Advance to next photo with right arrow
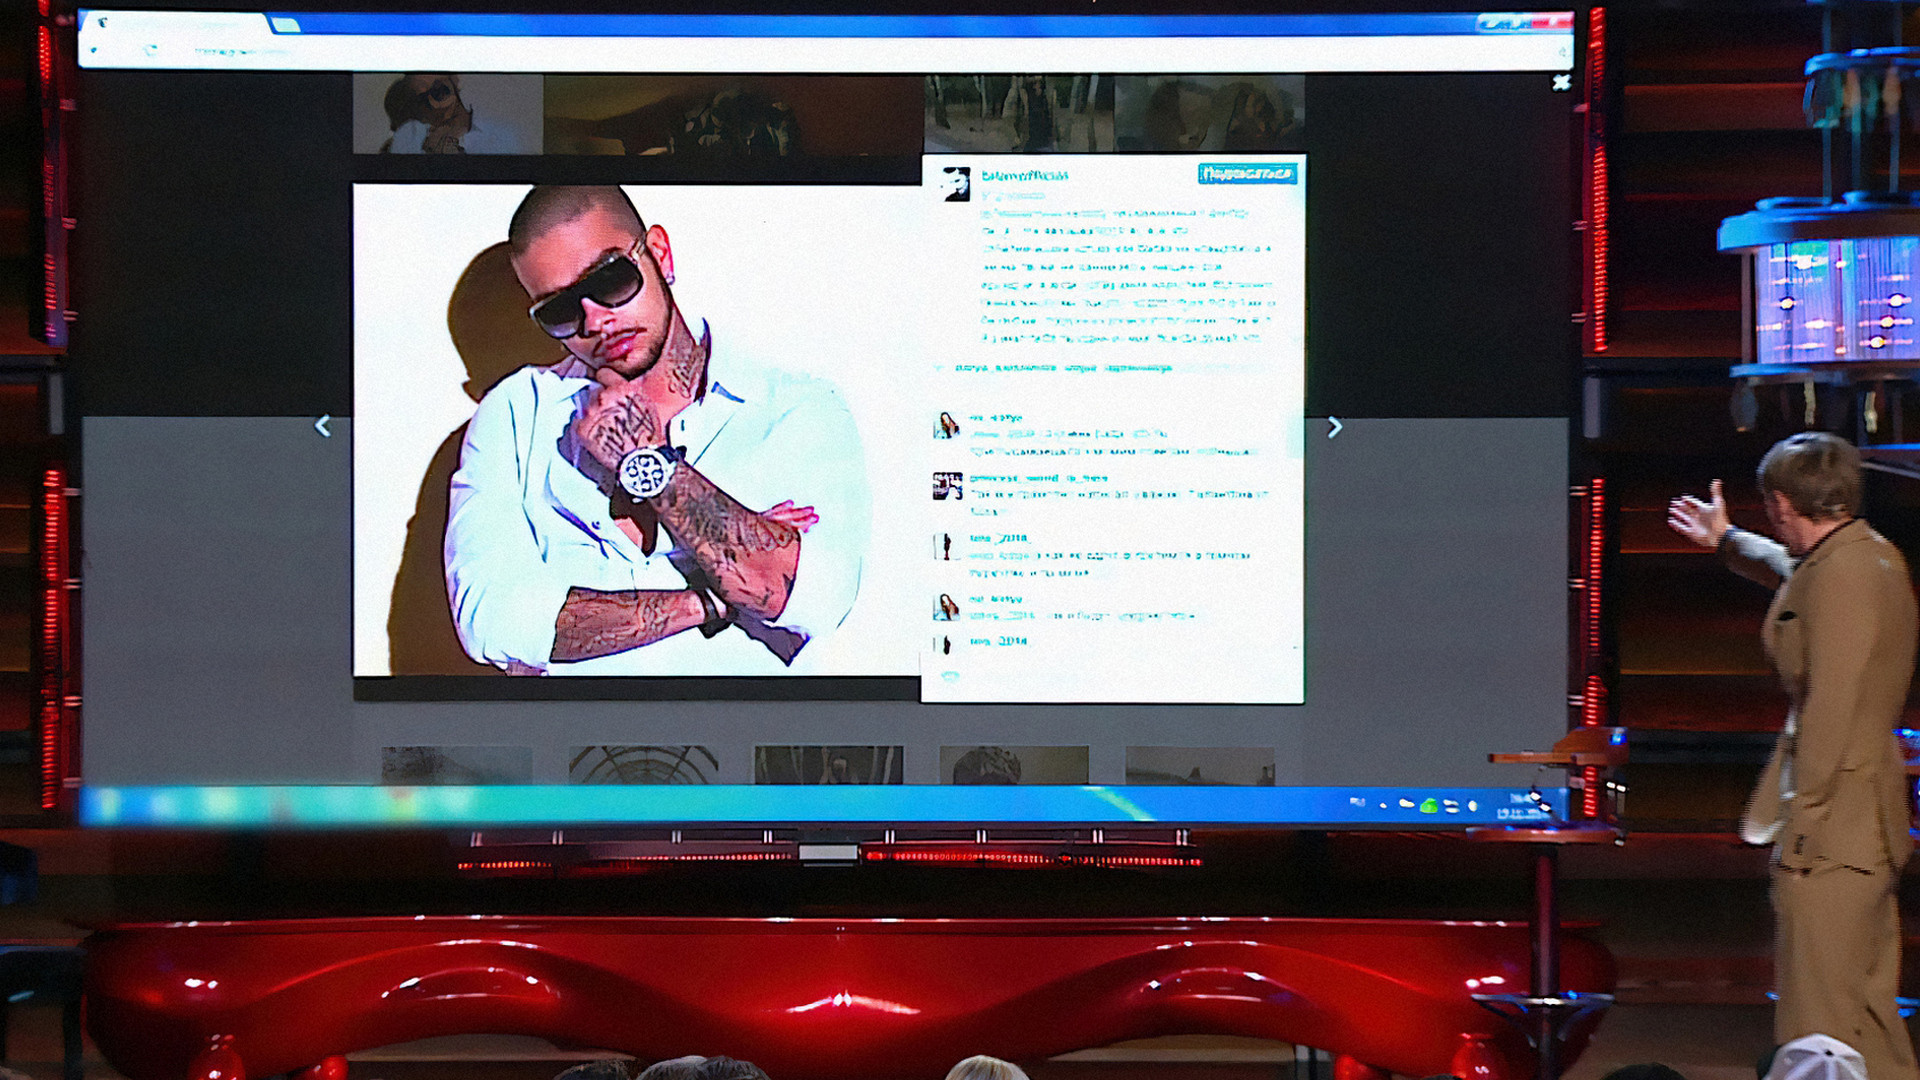This screenshot has width=1920, height=1080. [x=1334, y=428]
